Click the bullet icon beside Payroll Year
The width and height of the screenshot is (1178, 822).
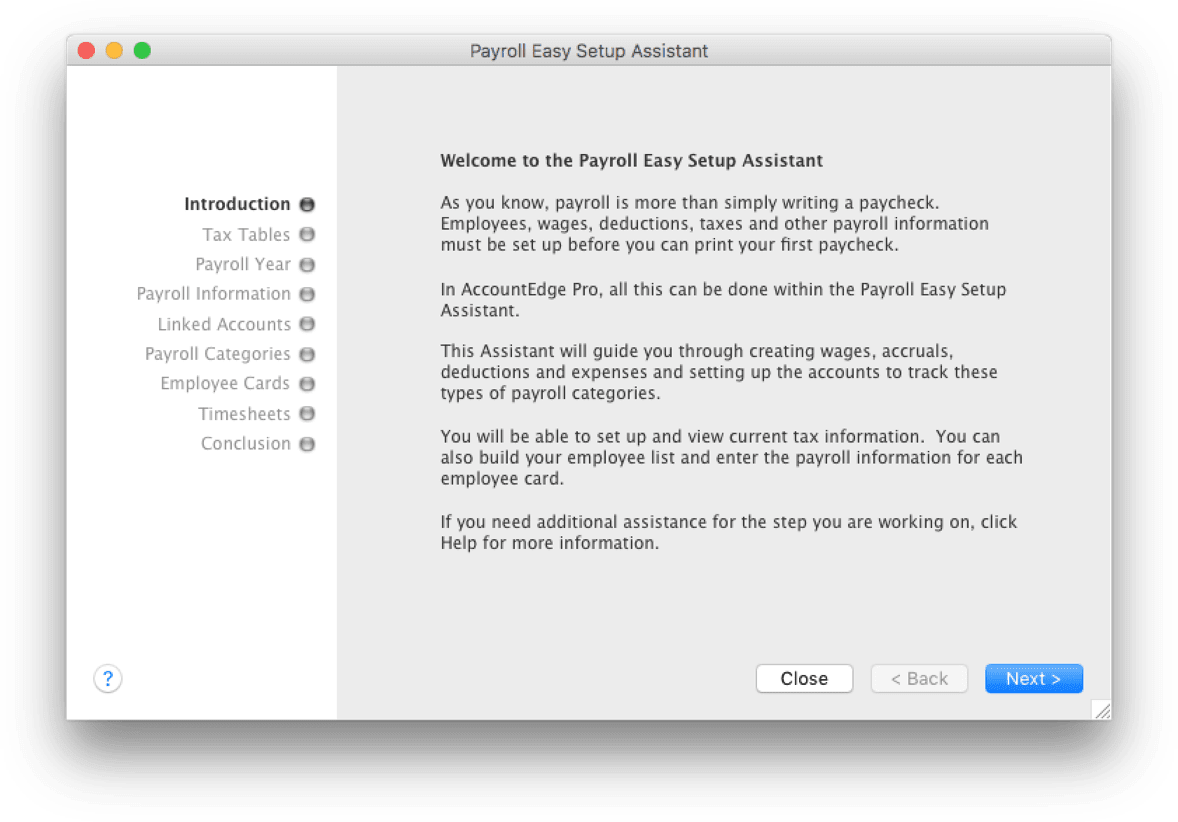[307, 265]
